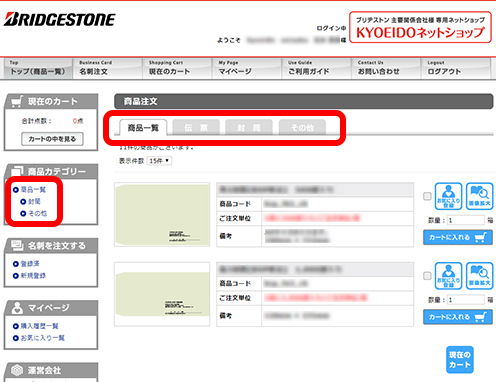This screenshot has height=382, width=496.
Task: Click second product envelope thumbnail
Action: (162, 294)
